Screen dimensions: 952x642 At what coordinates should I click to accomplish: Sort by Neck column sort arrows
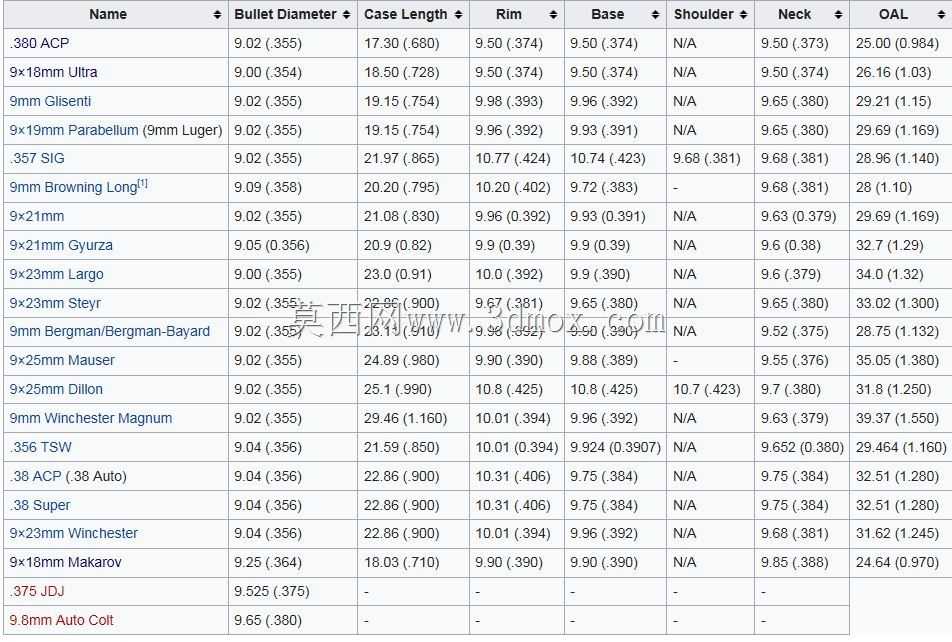838,15
